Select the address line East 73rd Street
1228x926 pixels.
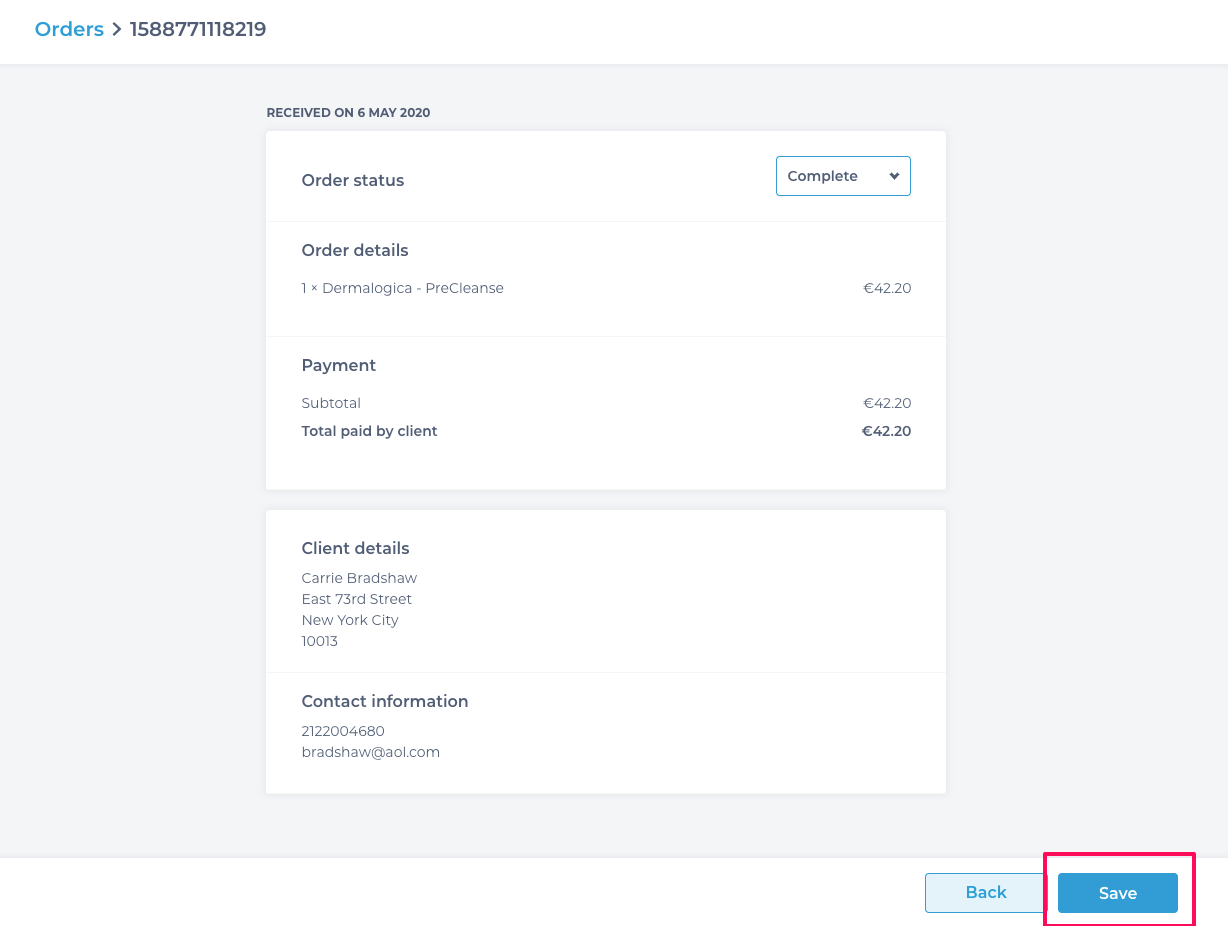click(x=357, y=599)
